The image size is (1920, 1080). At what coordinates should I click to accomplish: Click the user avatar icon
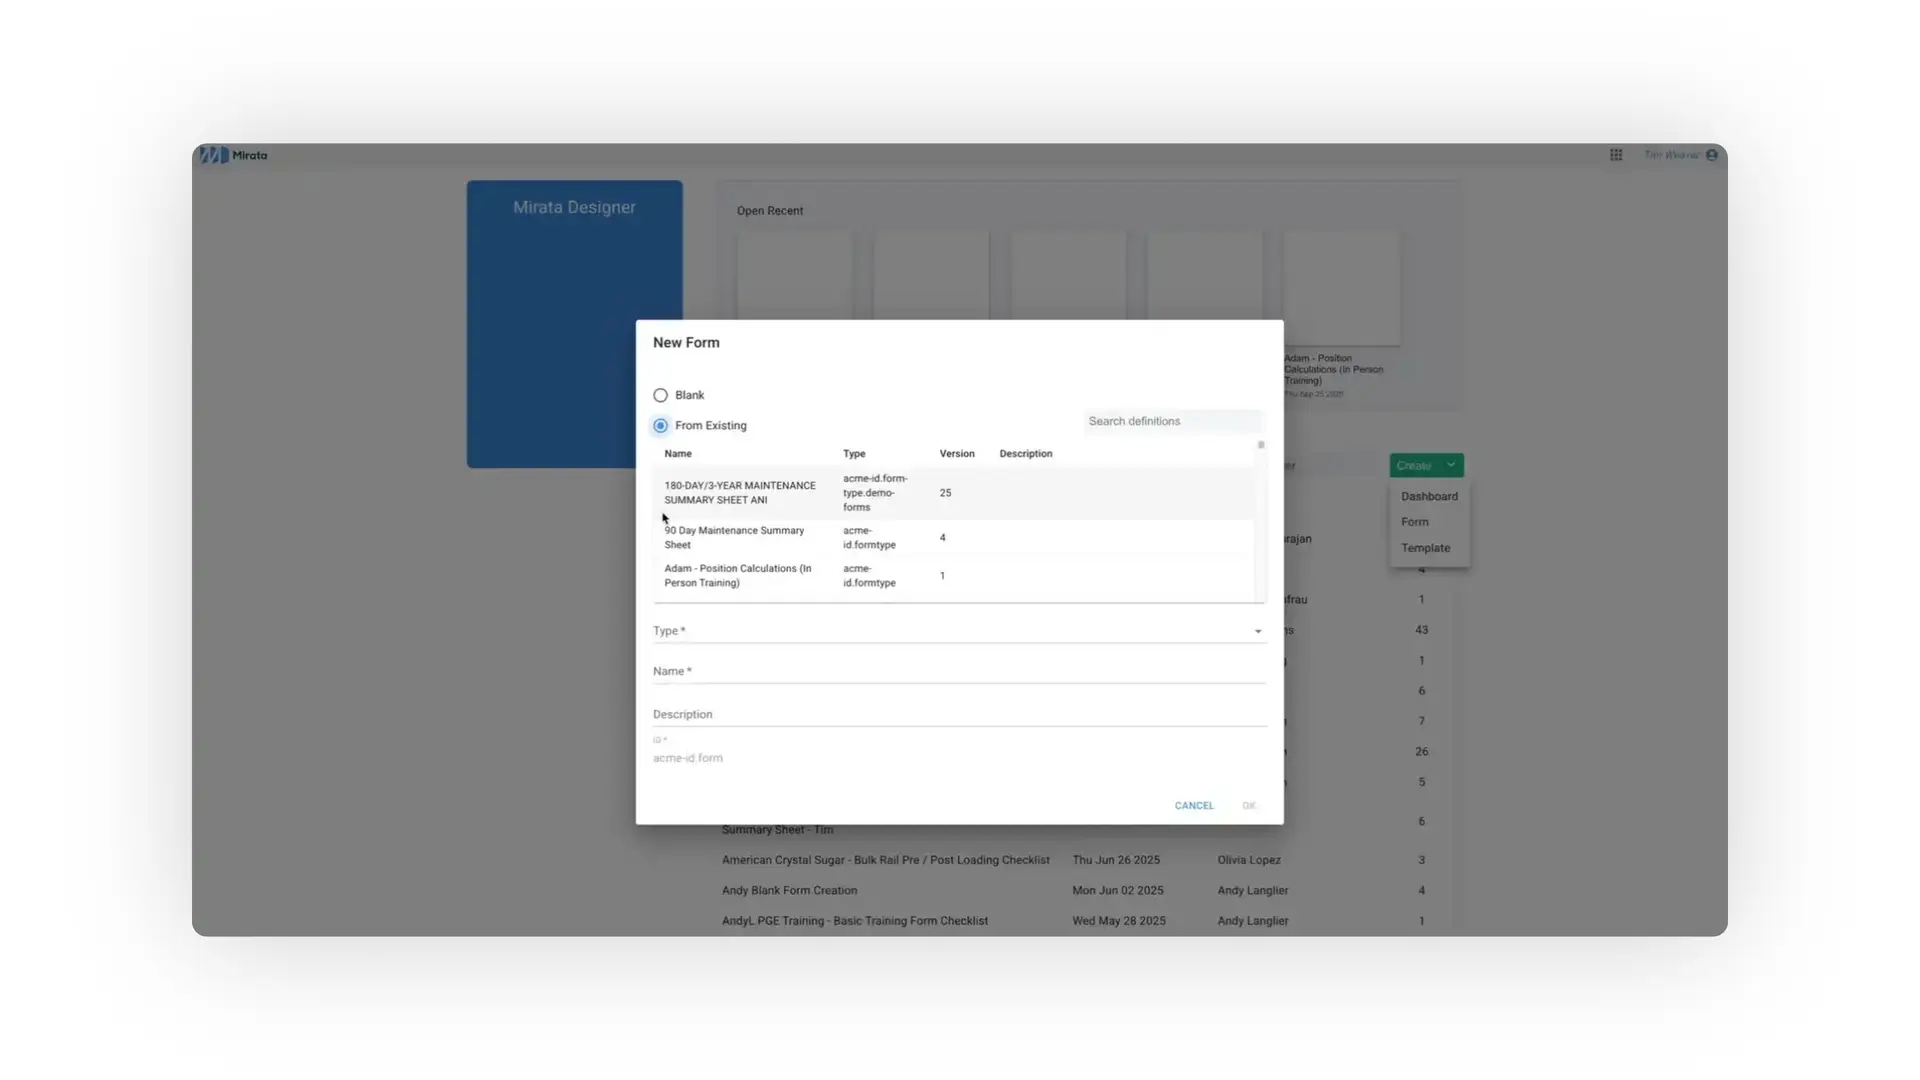pos(1712,155)
